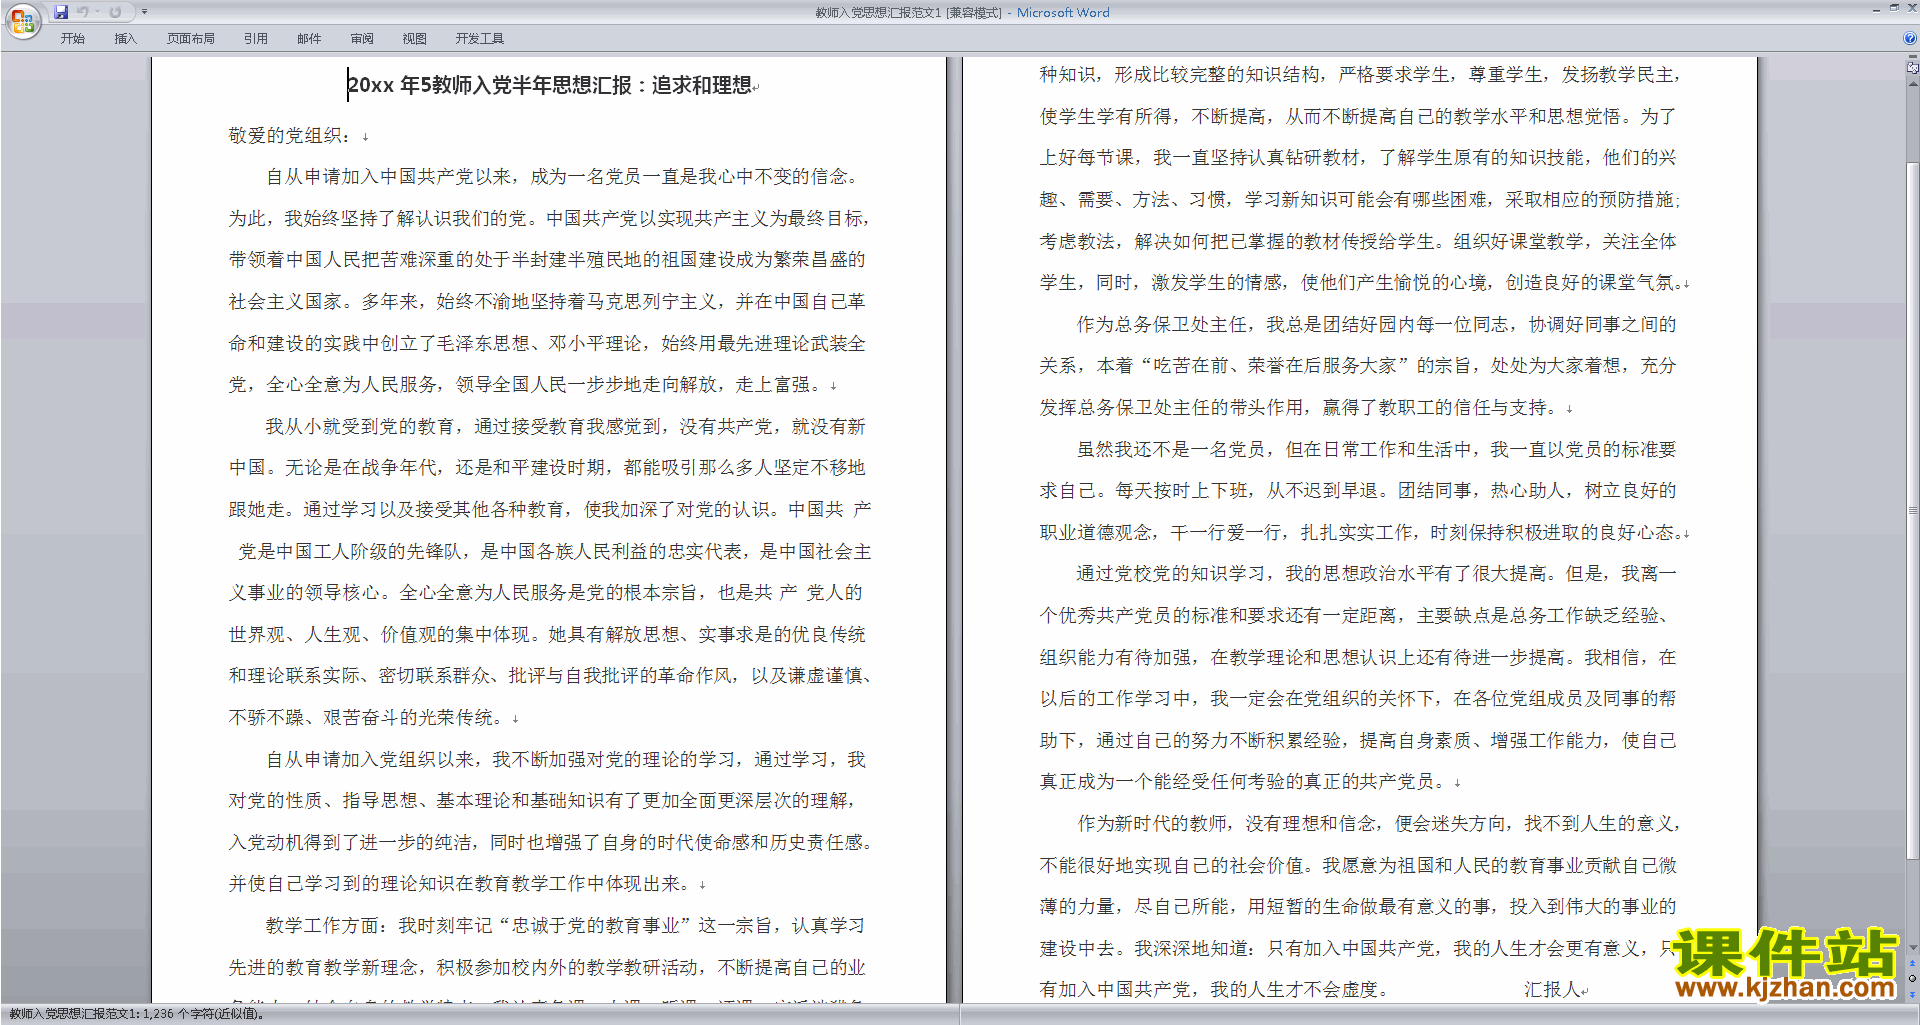Click the split handle above the scrollbar

click(x=1913, y=58)
